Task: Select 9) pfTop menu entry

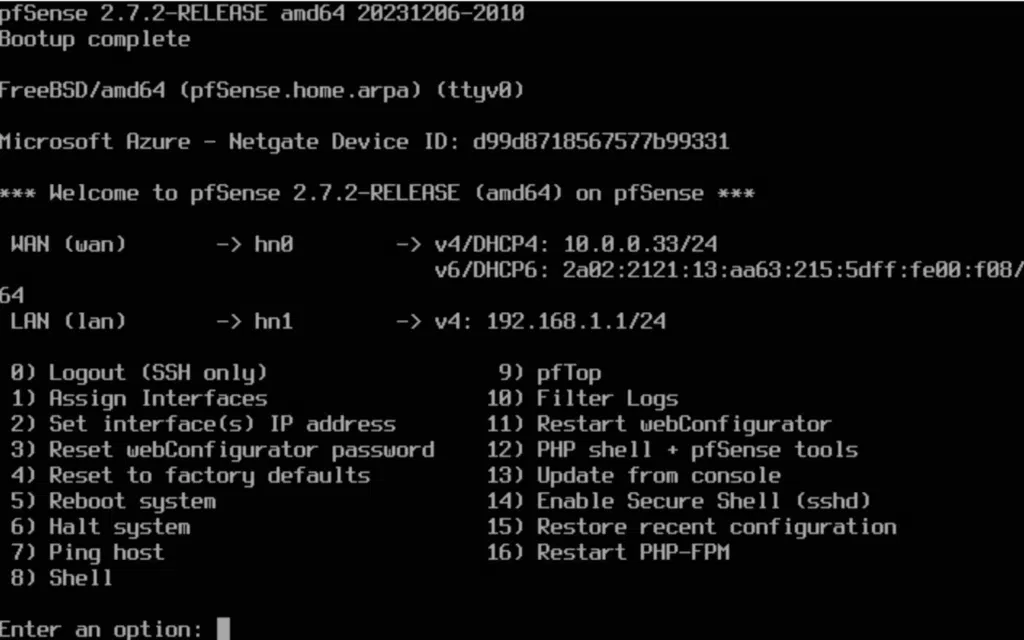Action: coord(550,373)
